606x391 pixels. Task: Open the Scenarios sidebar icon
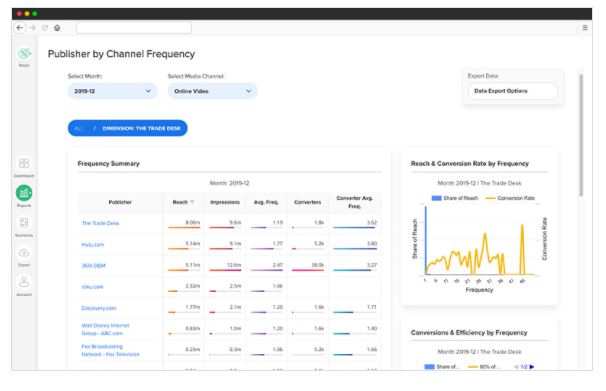tap(24, 223)
